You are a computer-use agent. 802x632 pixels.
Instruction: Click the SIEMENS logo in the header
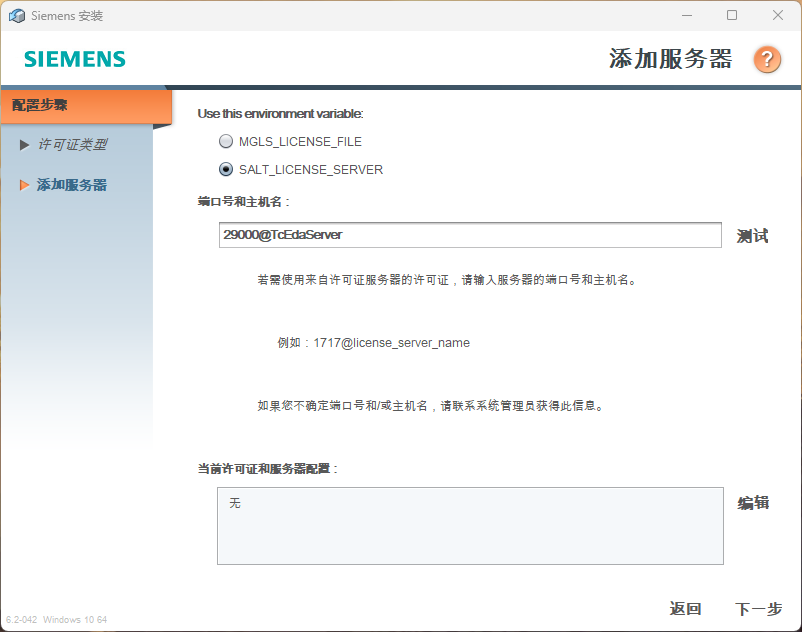(75, 59)
